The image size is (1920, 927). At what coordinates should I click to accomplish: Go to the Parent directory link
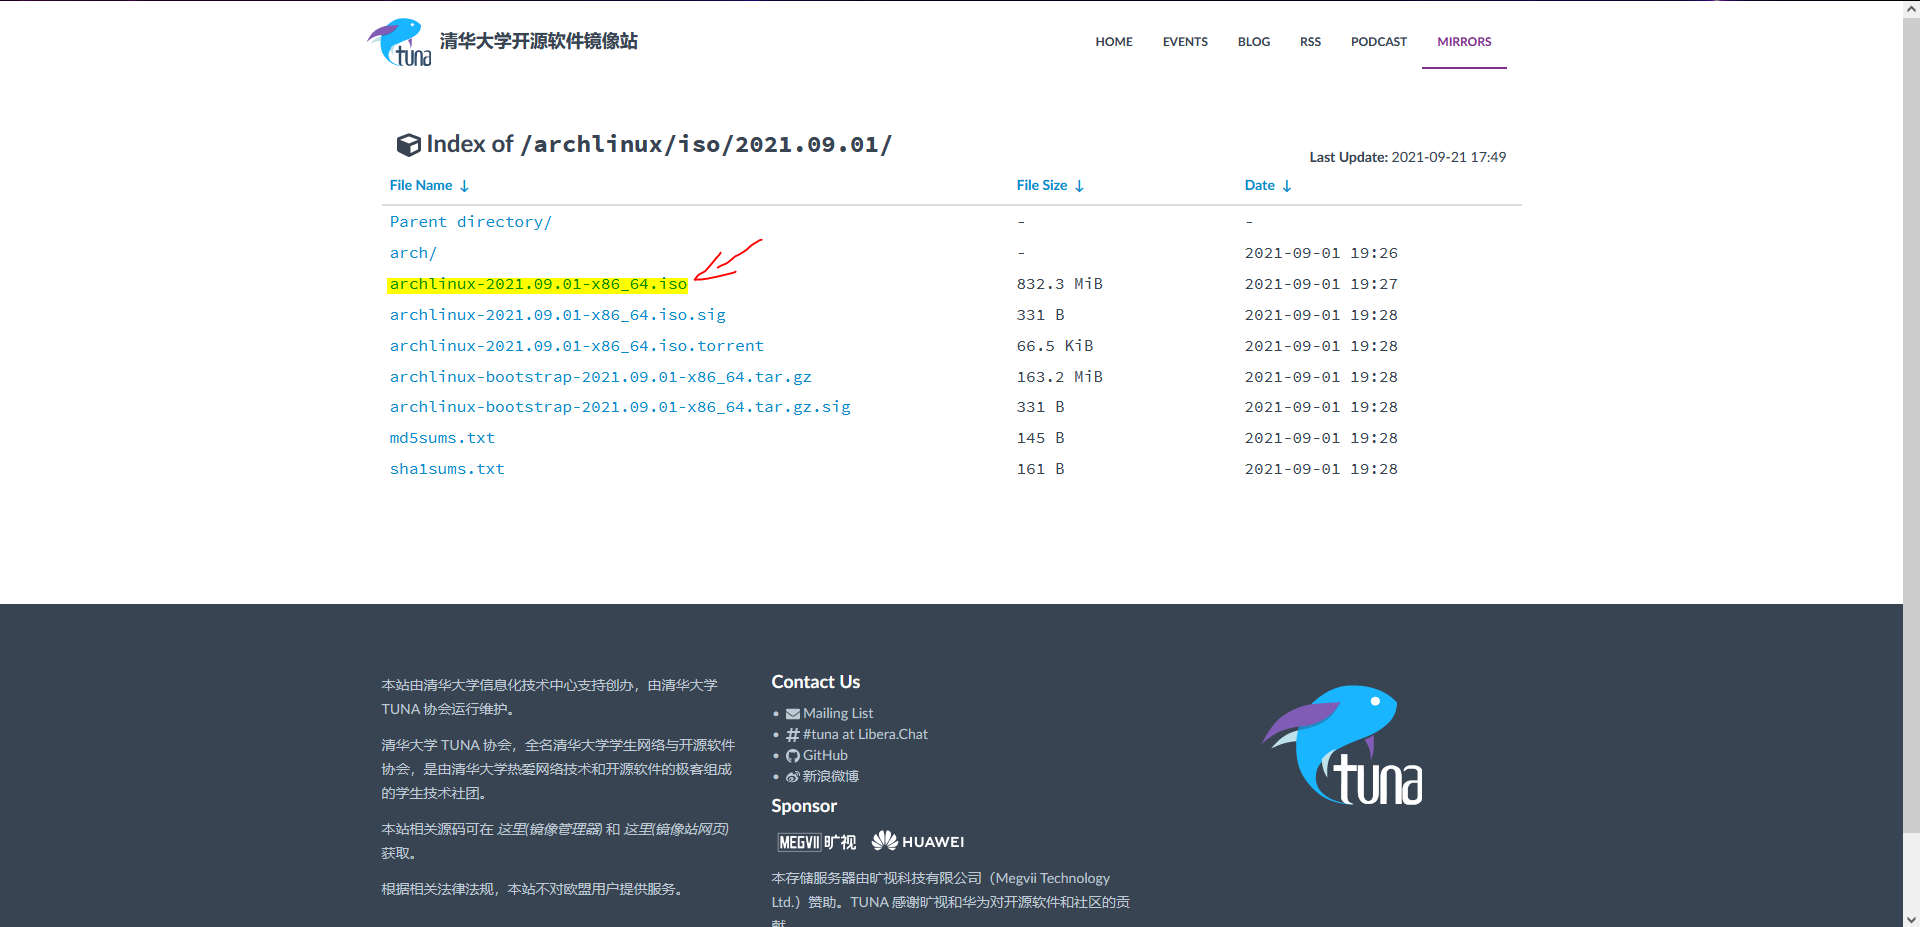470,221
